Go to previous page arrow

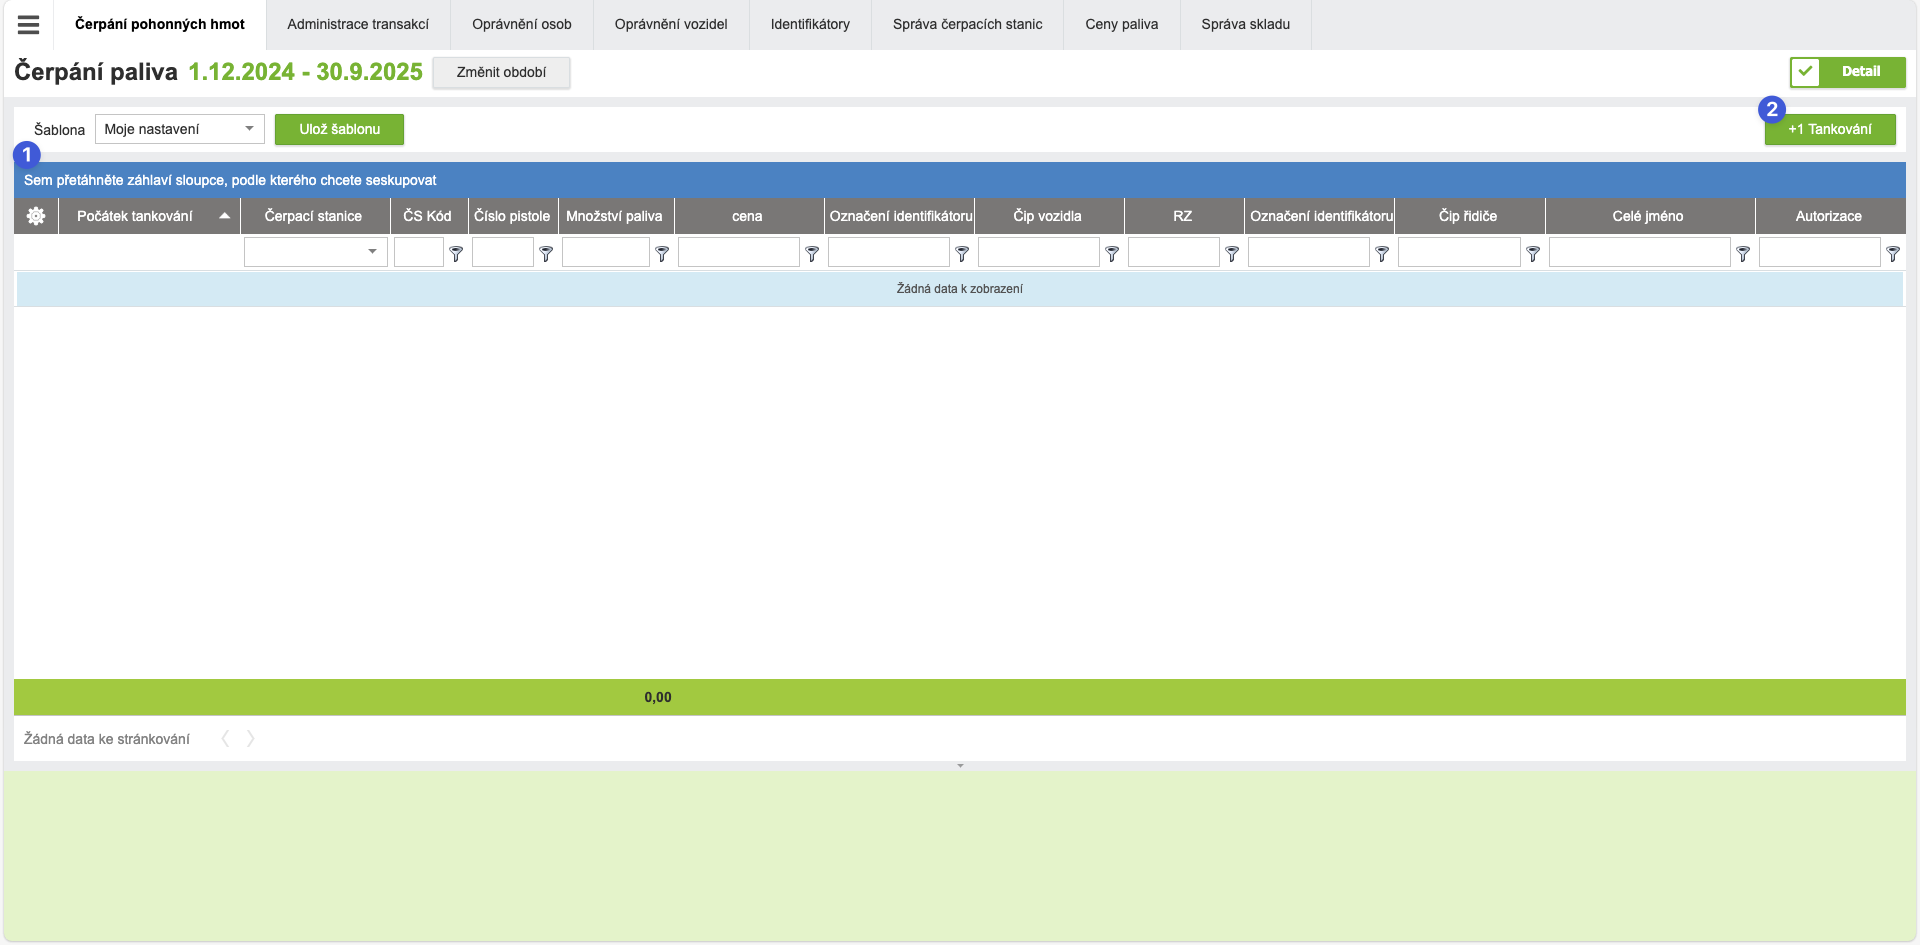(x=225, y=739)
